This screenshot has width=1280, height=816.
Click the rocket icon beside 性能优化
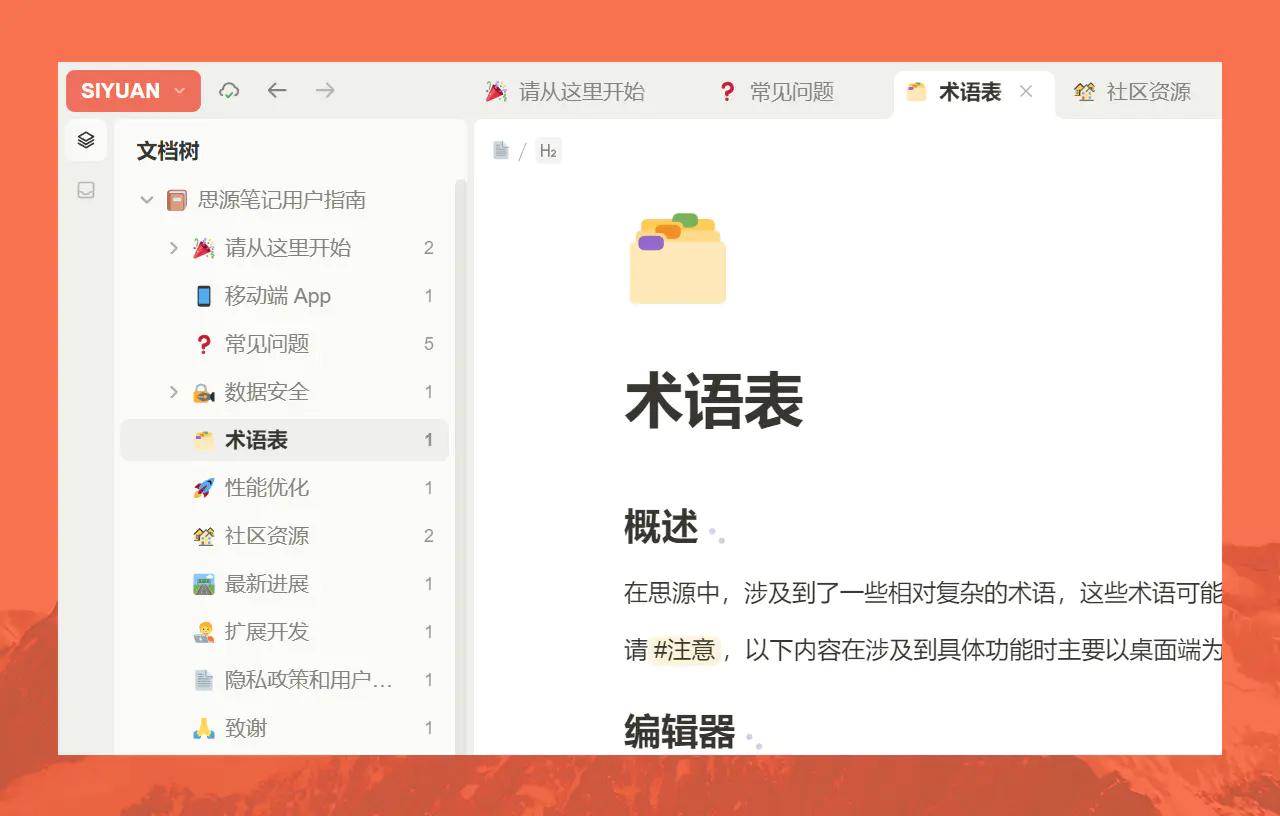204,488
